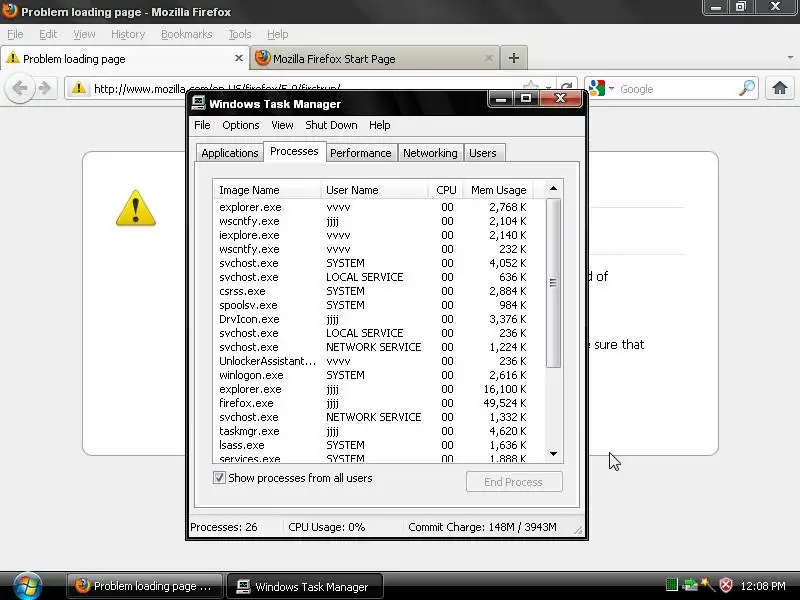Close the Mozilla Firefox Start Page tab
Image resolution: width=800 pixels, height=600 pixels.
[488, 58]
